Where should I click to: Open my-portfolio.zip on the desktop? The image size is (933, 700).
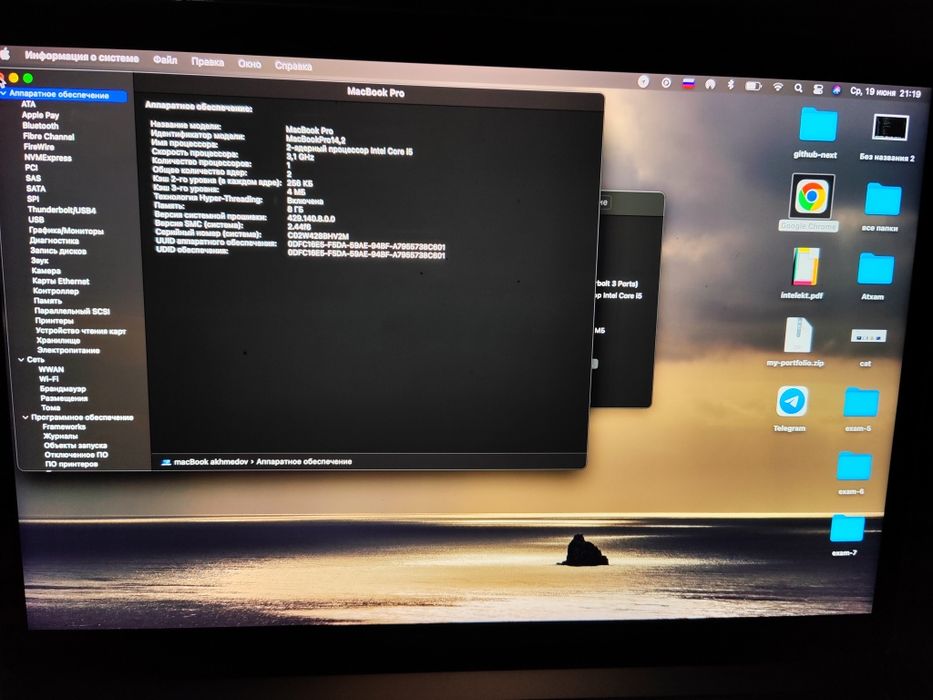(x=798, y=335)
